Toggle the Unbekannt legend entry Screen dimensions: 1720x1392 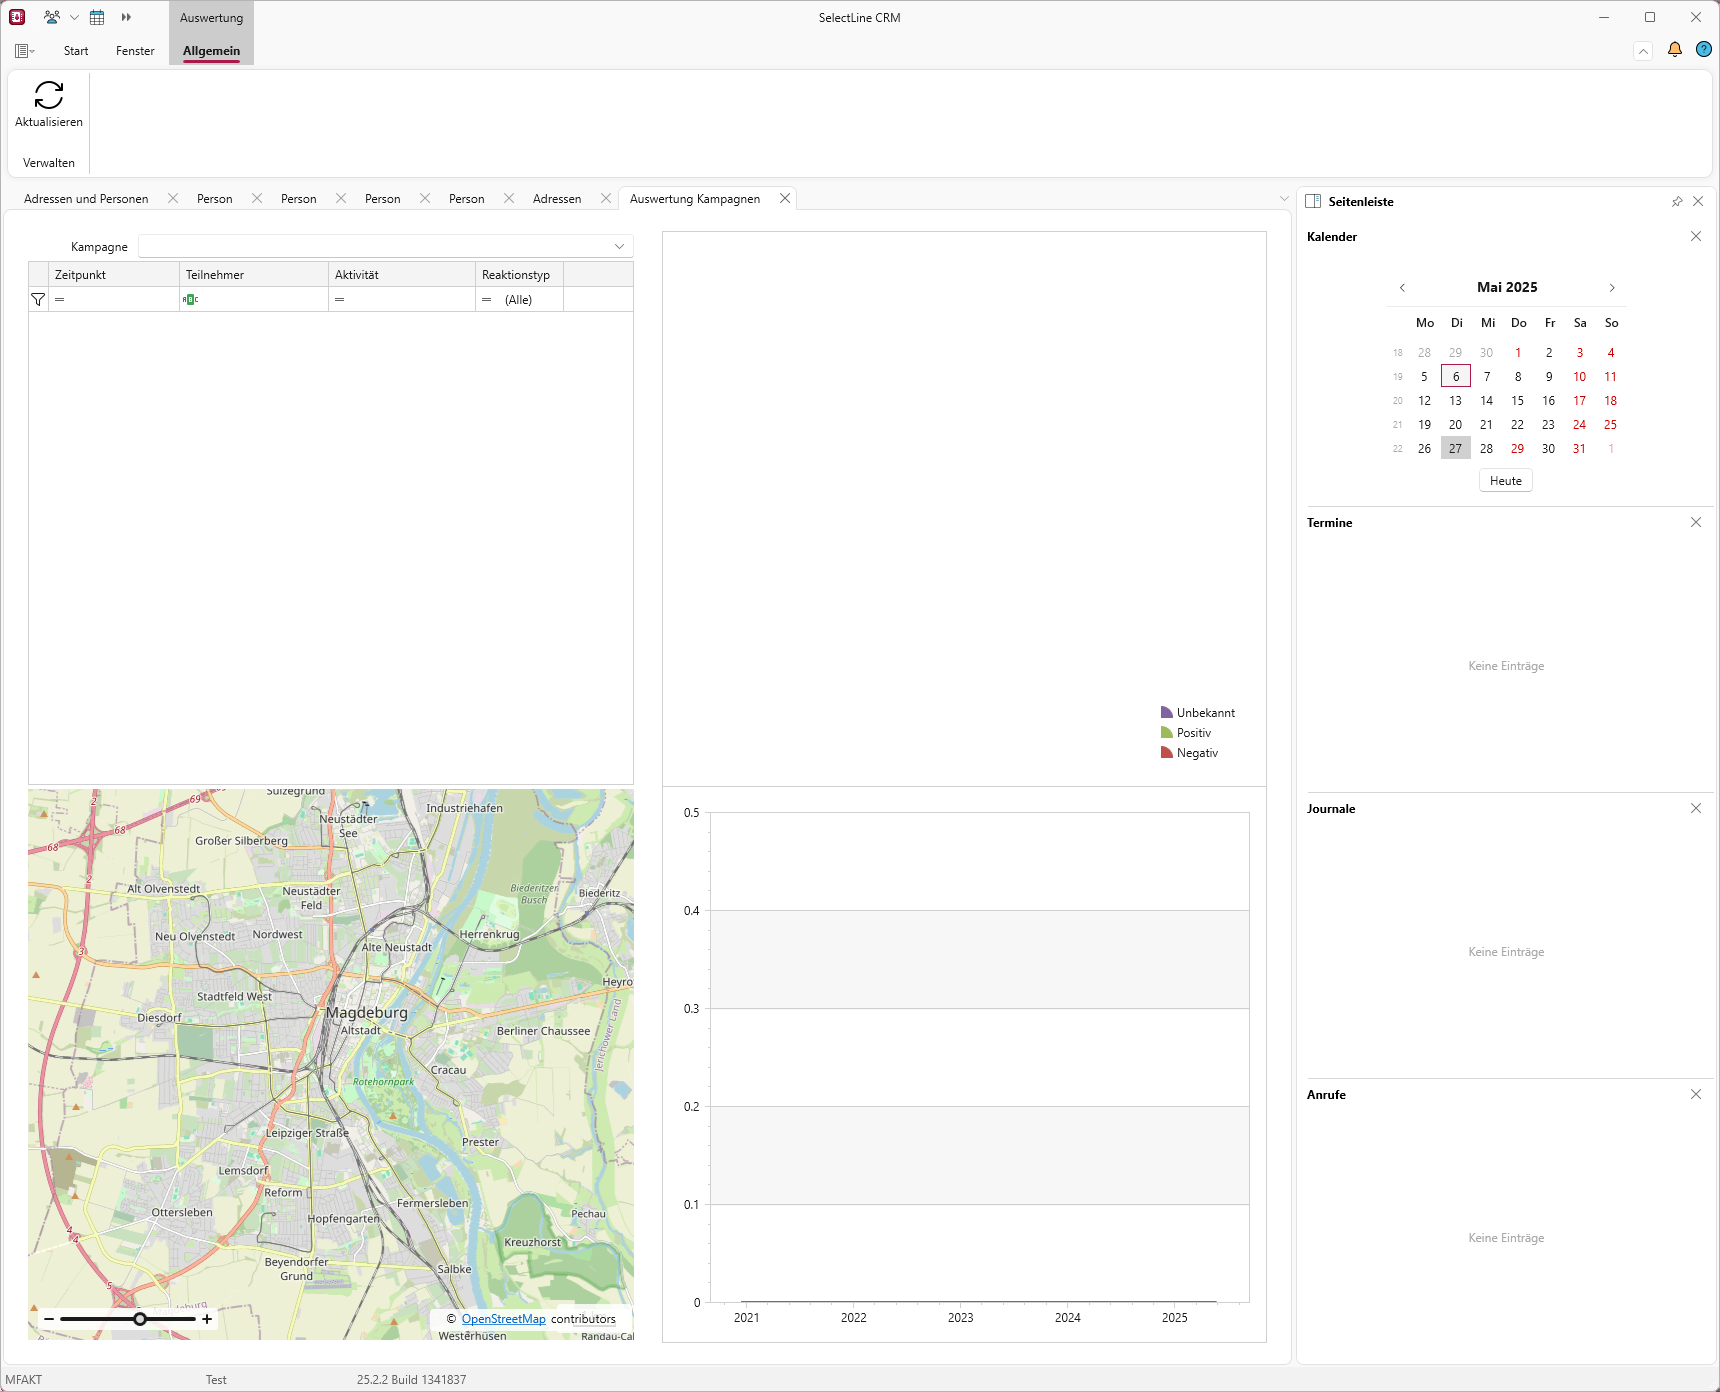pyautogui.click(x=1197, y=713)
